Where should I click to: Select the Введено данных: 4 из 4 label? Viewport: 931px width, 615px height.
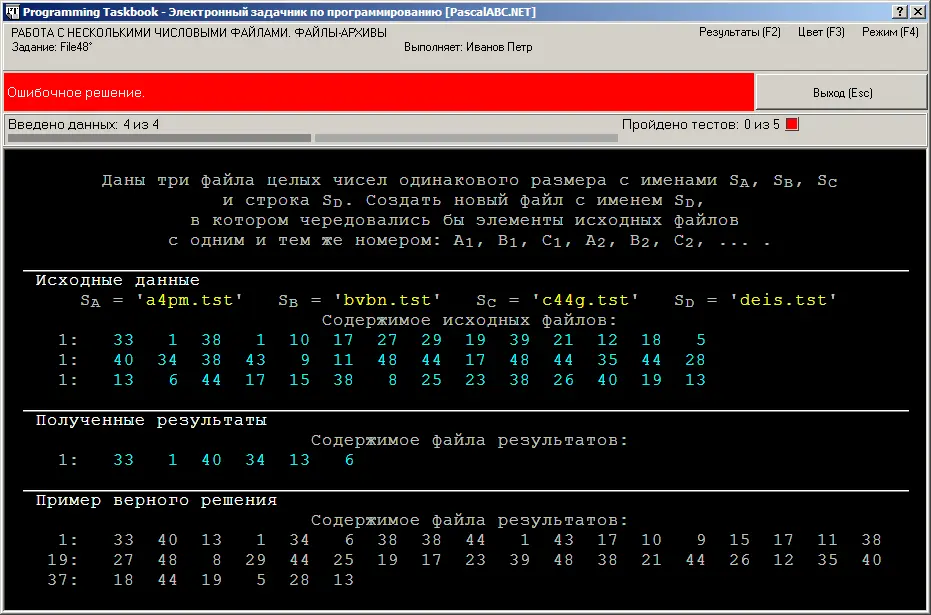coord(84,125)
